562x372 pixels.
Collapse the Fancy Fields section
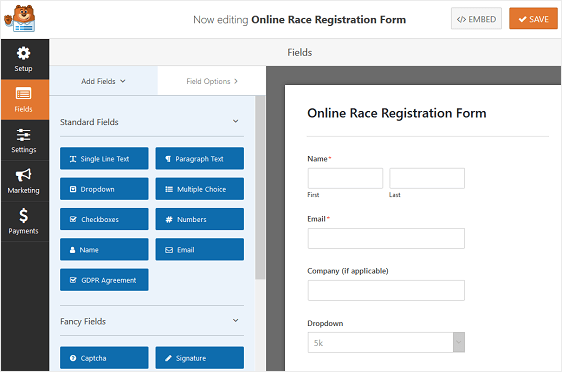pos(235,320)
